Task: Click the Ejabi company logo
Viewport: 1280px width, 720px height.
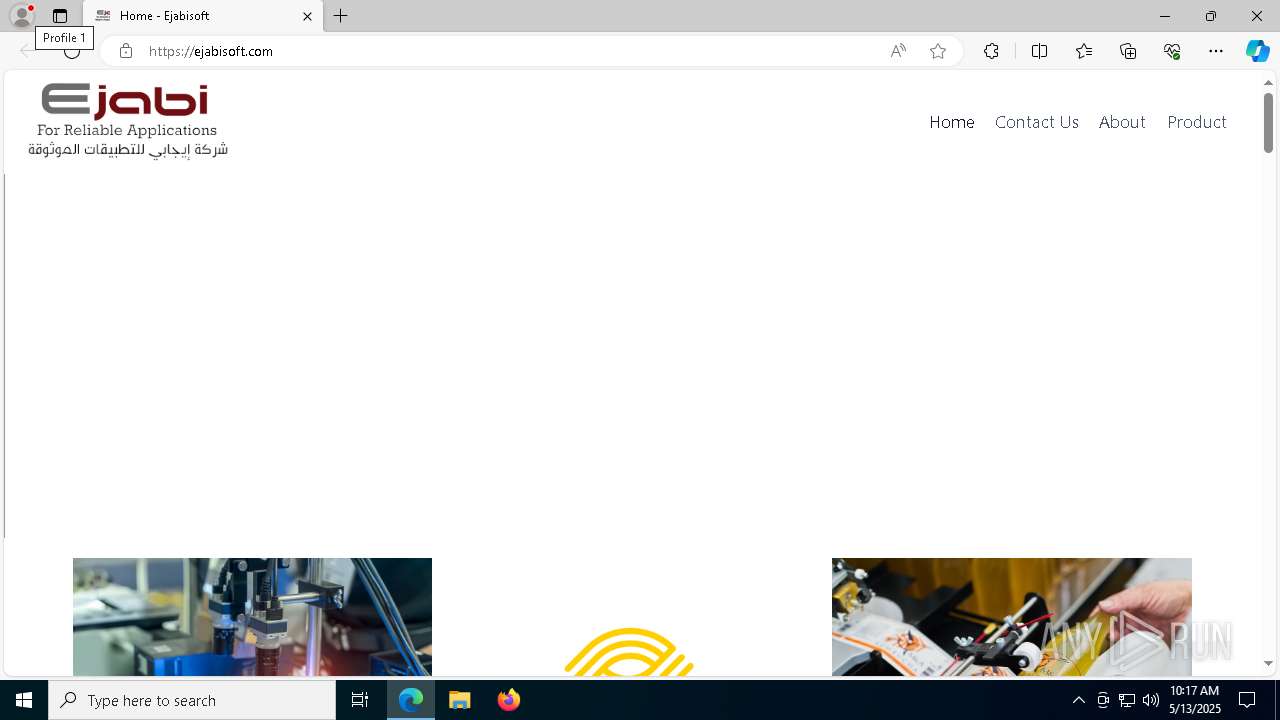Action: pyautogui.click(x=128, y=120)
